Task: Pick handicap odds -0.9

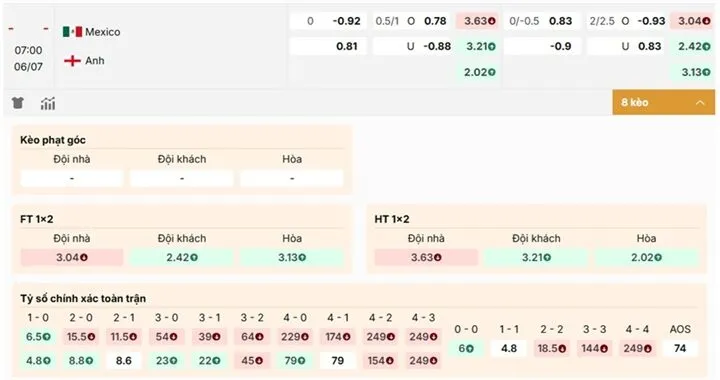Action: coord(542,46)
